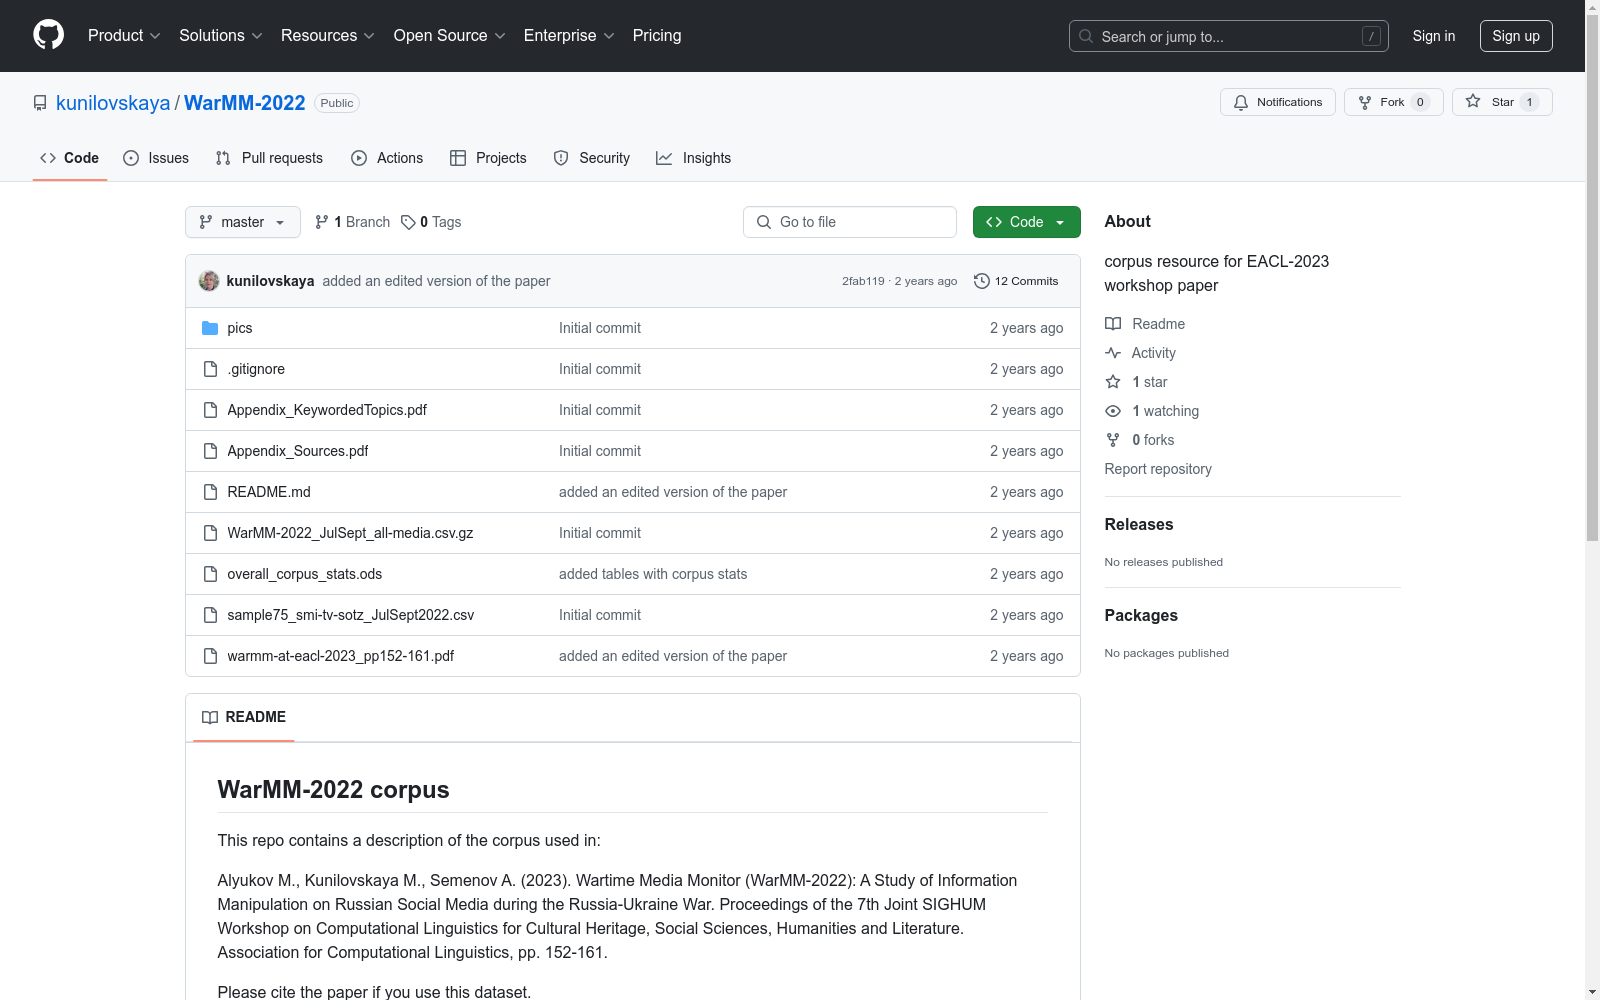Expand the Product menu
1600x1000 pixels.
[x=124, y=36]
